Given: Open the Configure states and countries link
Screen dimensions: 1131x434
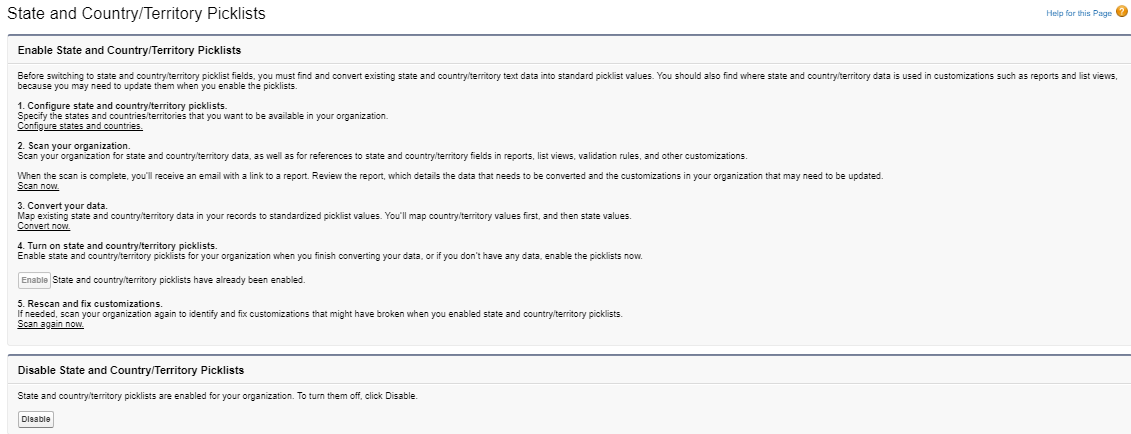Looking at the screenshot, I should coord(80,126).
